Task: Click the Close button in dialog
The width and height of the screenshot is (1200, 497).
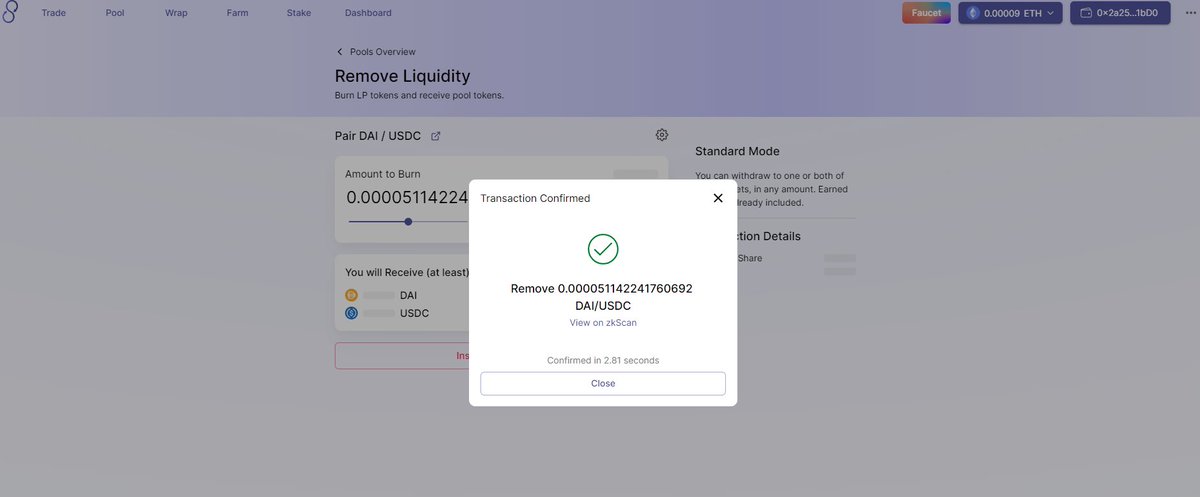Action: pyautogui.click(x=603, y=383)
